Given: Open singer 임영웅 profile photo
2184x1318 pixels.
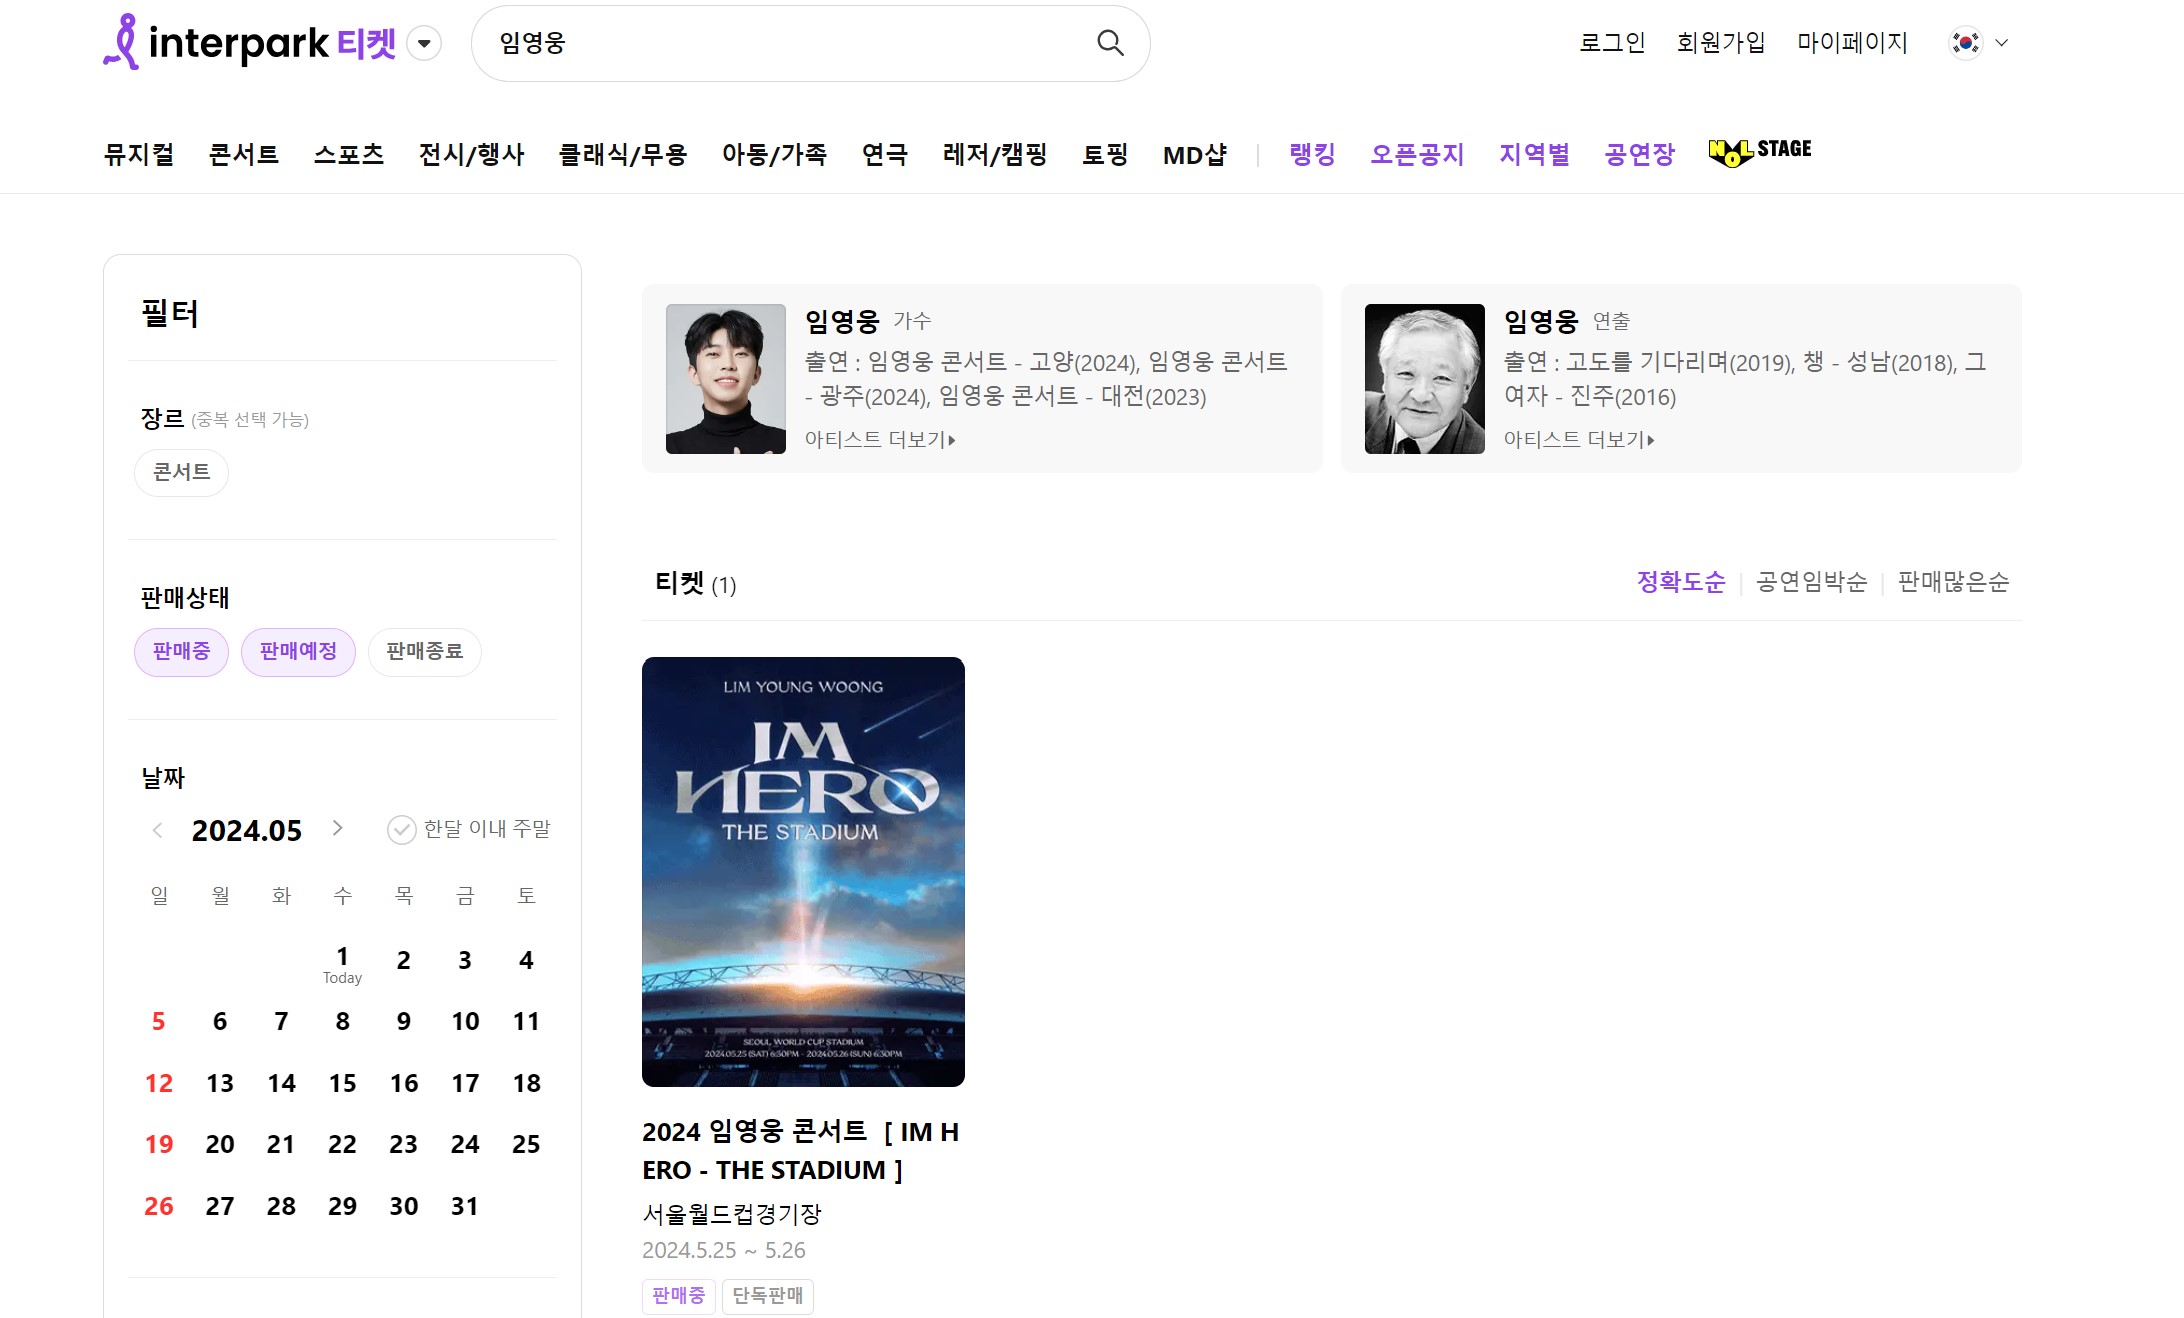Looking at the screenshot, I should coord(725,379).
